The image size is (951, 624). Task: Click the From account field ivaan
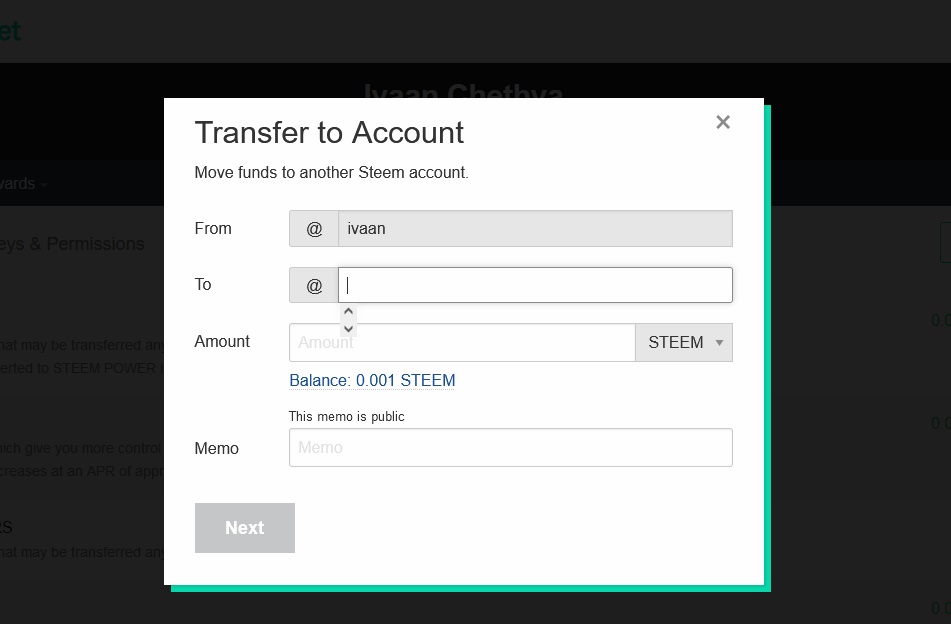click(x=535, y=229)
